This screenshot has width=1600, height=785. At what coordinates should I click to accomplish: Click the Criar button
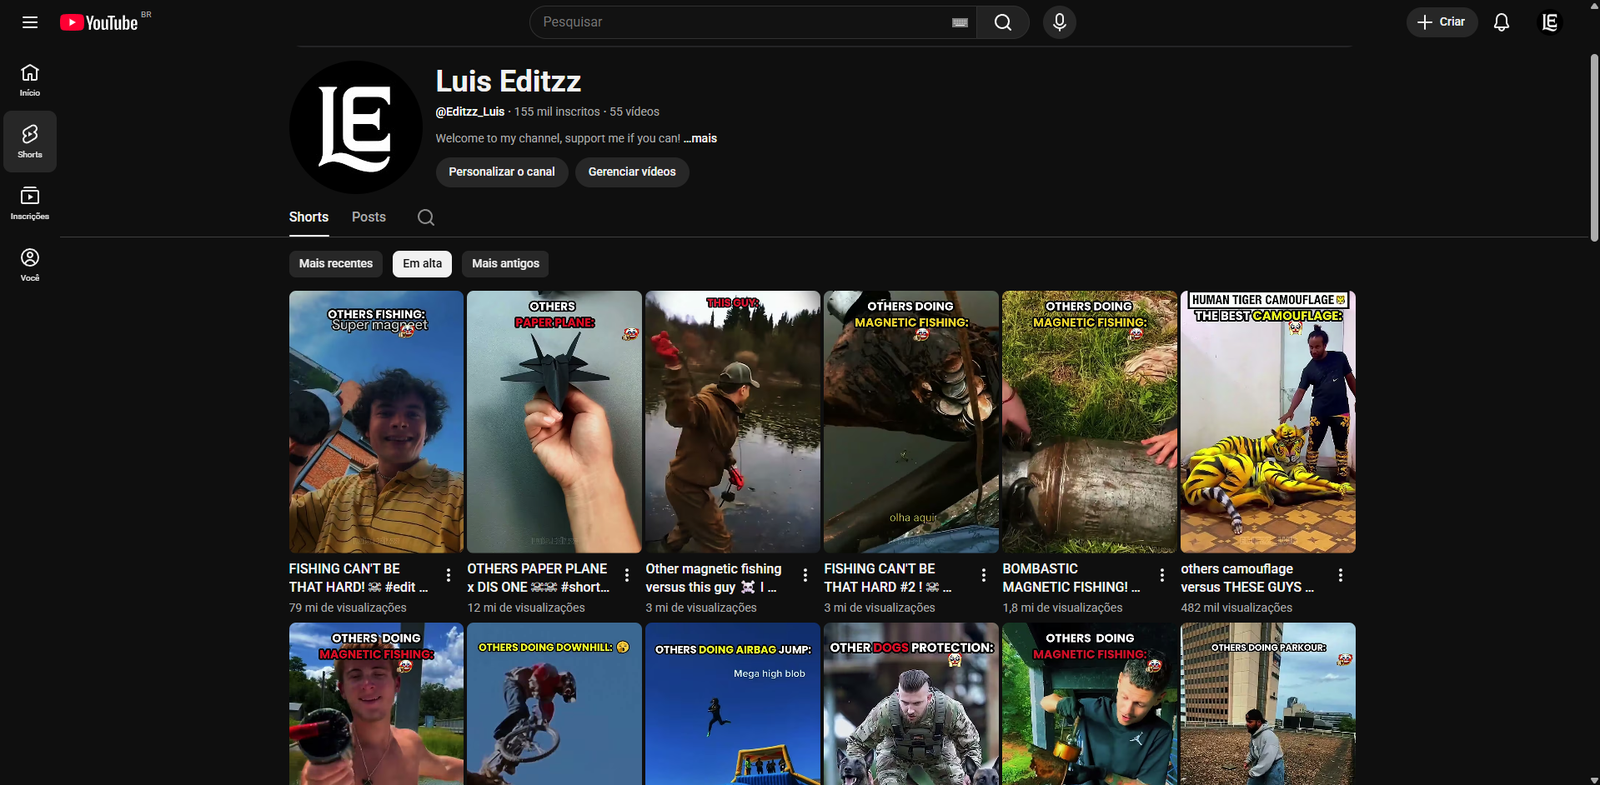point(1442,22)
